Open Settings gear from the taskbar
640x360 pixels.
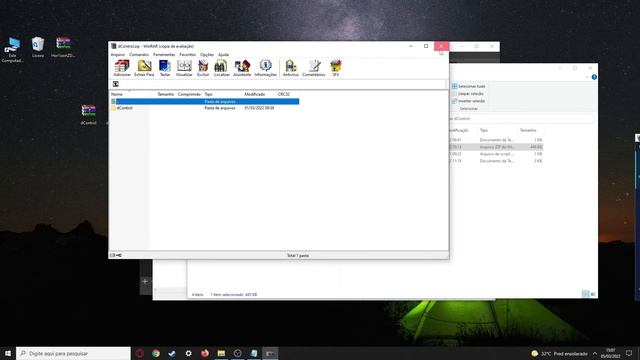pos(188,353)
